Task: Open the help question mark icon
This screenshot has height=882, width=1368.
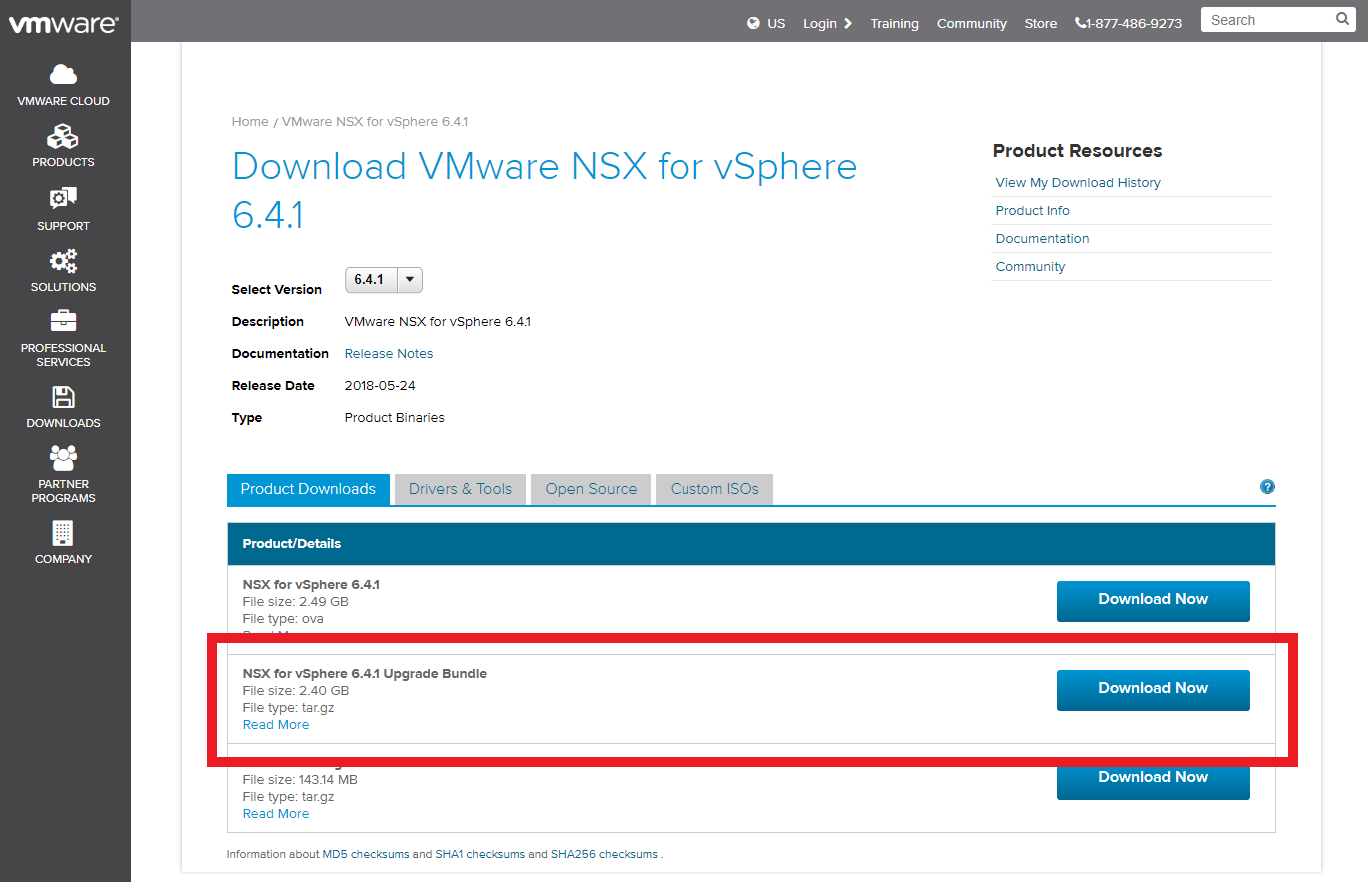Action: (1267, 487)
